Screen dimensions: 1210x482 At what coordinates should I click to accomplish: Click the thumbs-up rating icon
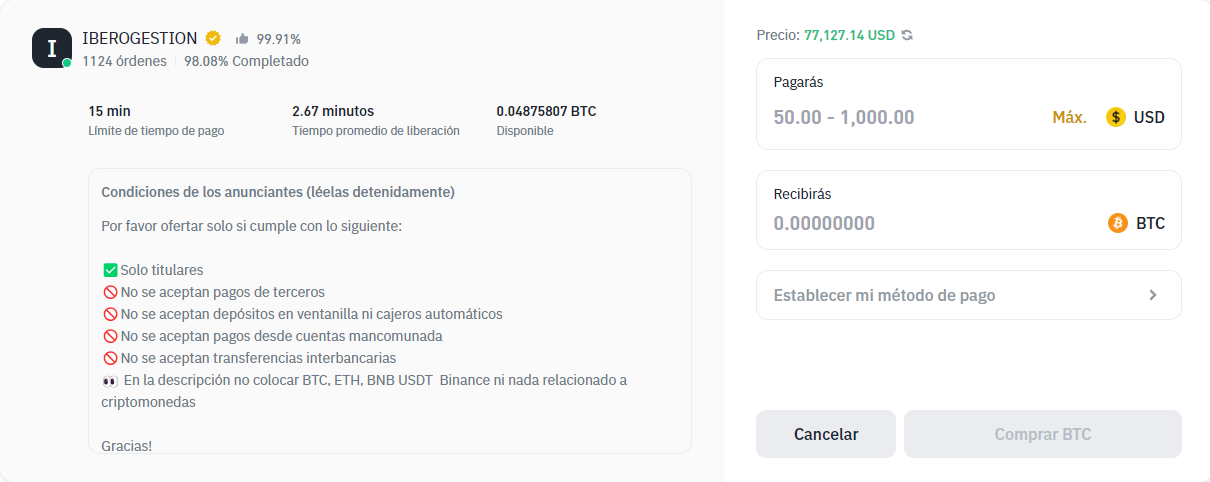(x=241, y=39)
